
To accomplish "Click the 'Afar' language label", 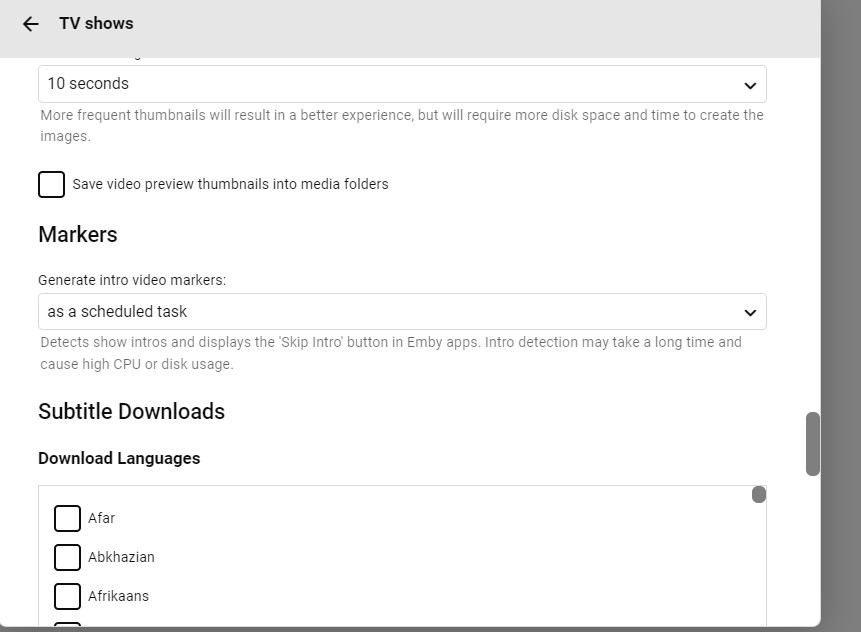I will pyautogui.click(x=102, y=518).
